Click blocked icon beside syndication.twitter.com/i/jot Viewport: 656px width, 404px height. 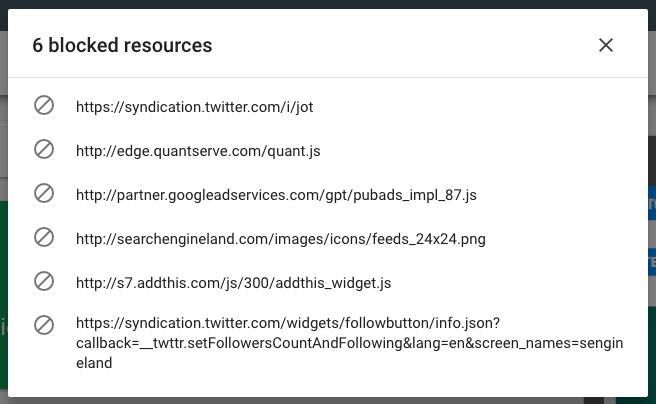point(44,105)
